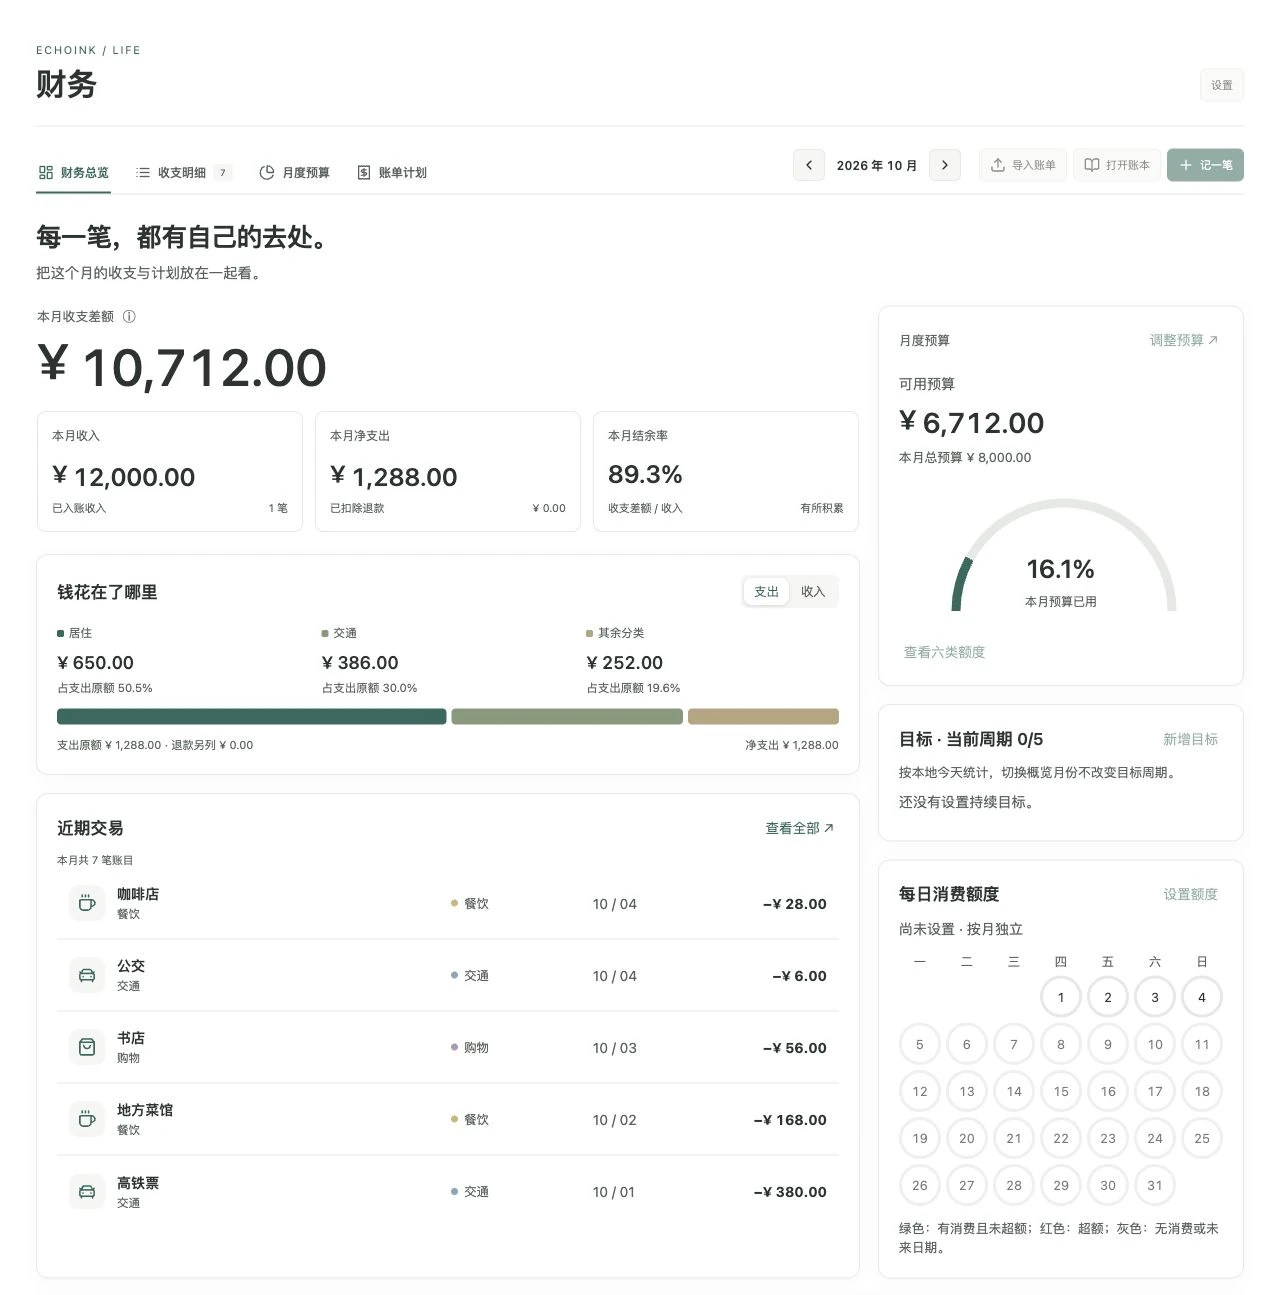Screen dimensions: 1280x1295
Task: Click the 购物 category tag for 书店
Action: click(470, 1047)
